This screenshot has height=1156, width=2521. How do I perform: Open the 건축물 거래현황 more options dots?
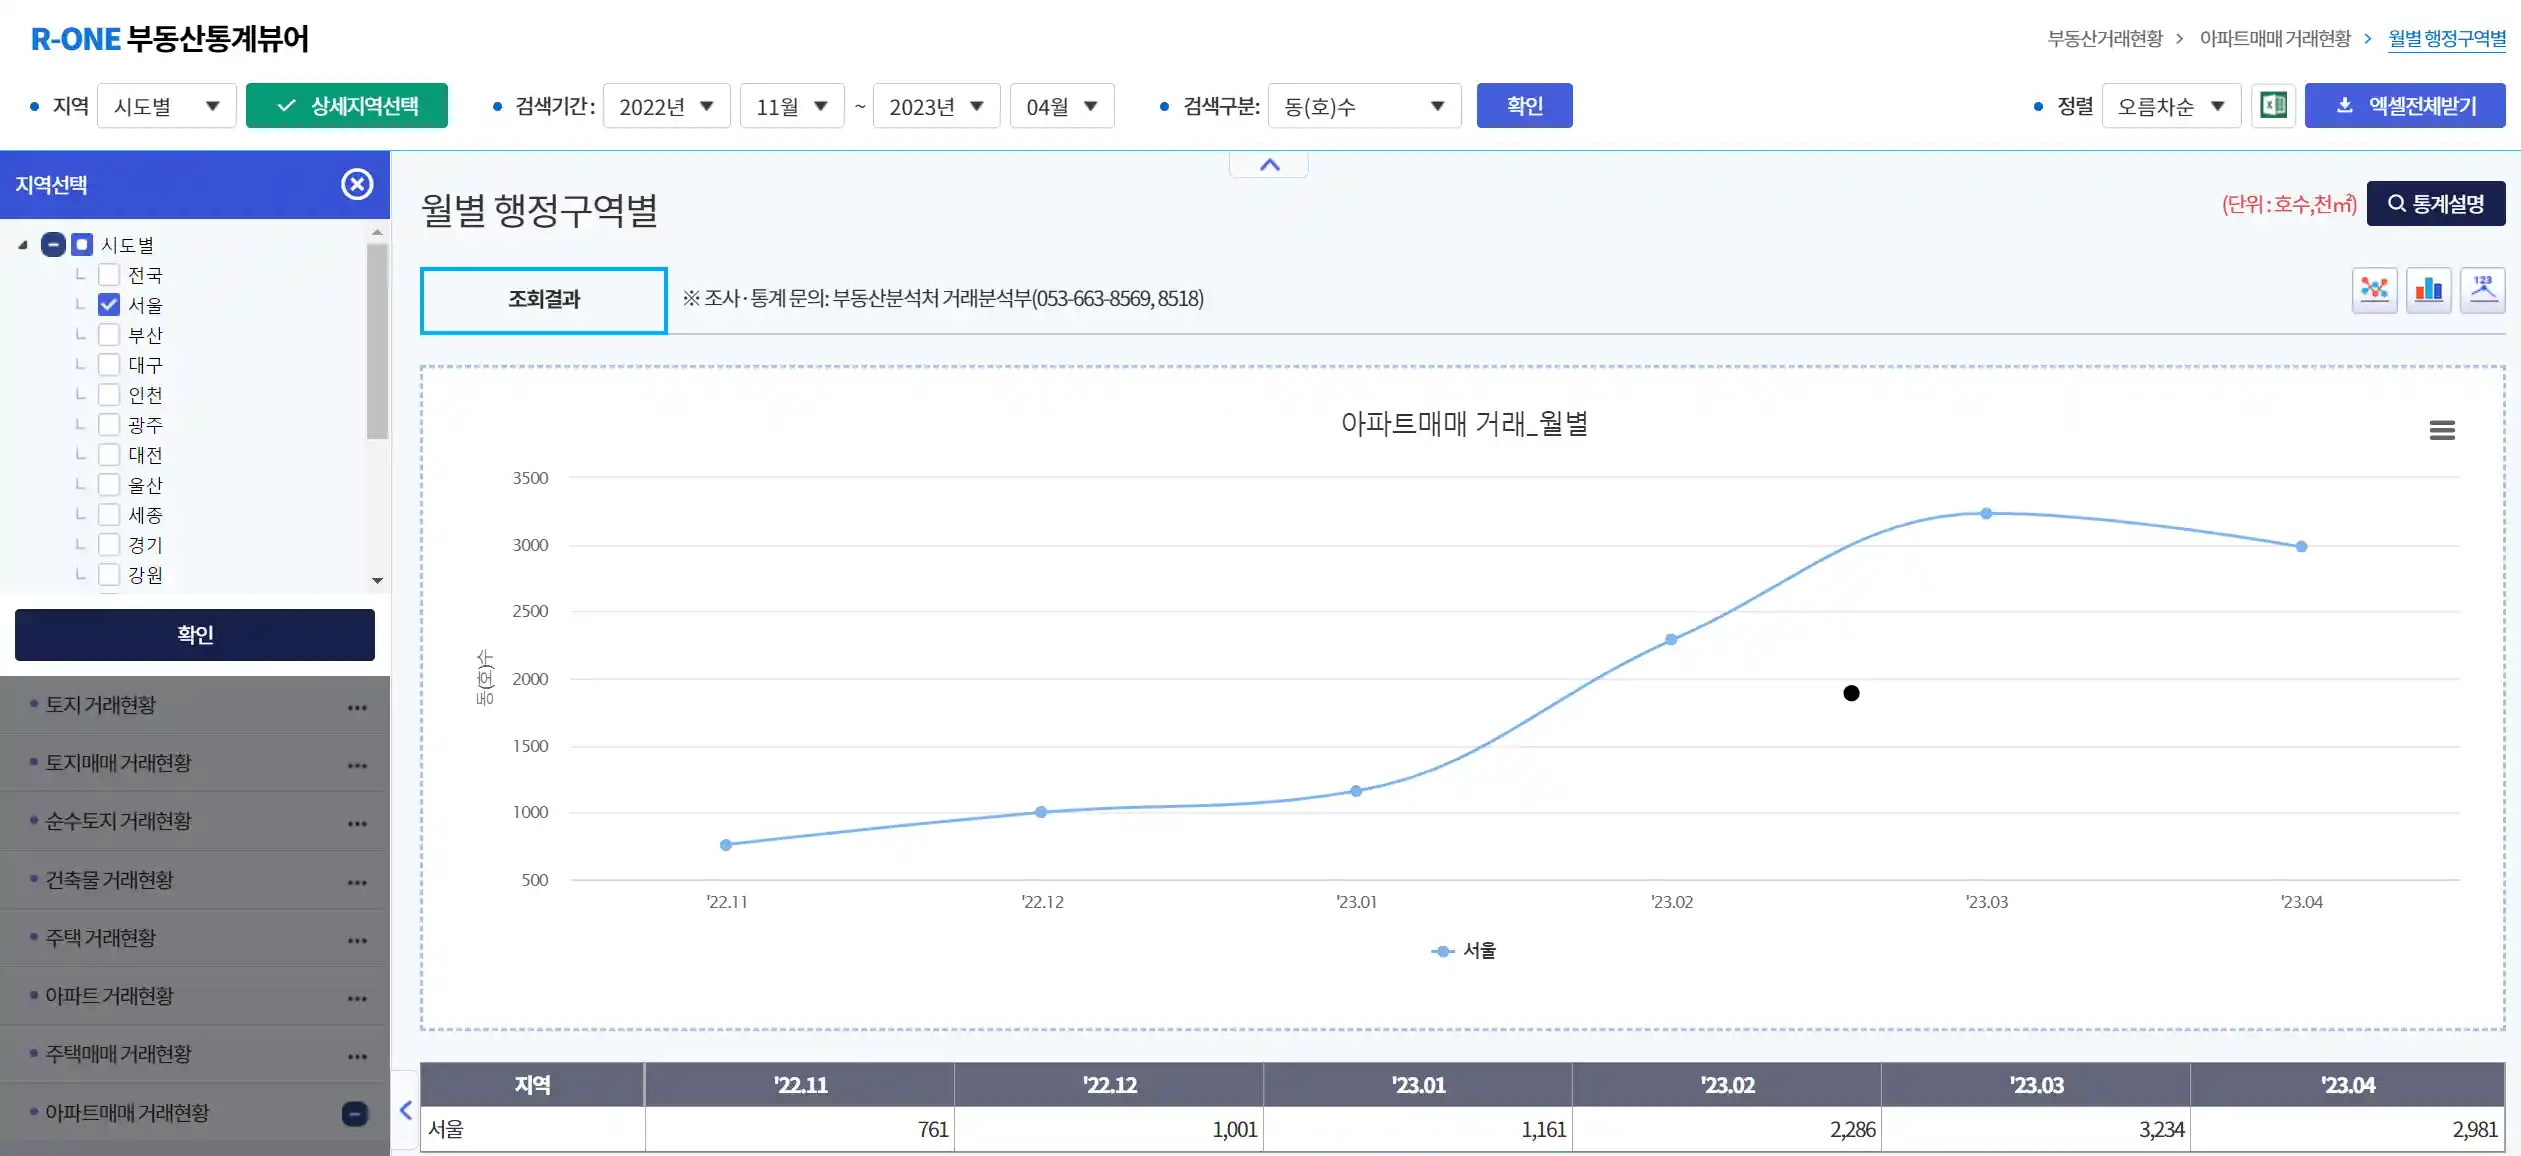[x=357, y=882]
